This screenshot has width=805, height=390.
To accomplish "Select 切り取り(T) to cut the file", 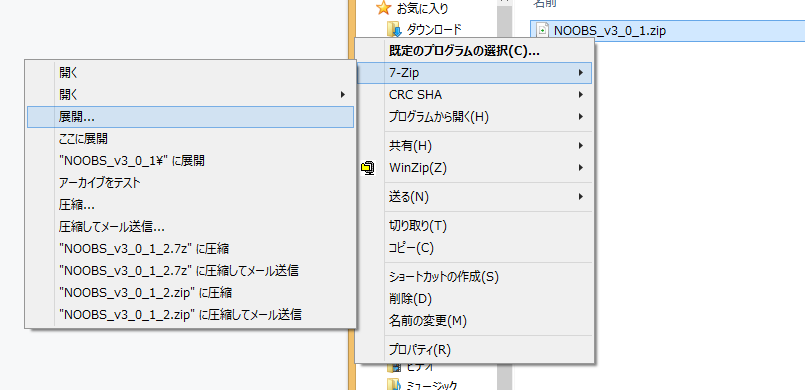I will click(474, 225).
